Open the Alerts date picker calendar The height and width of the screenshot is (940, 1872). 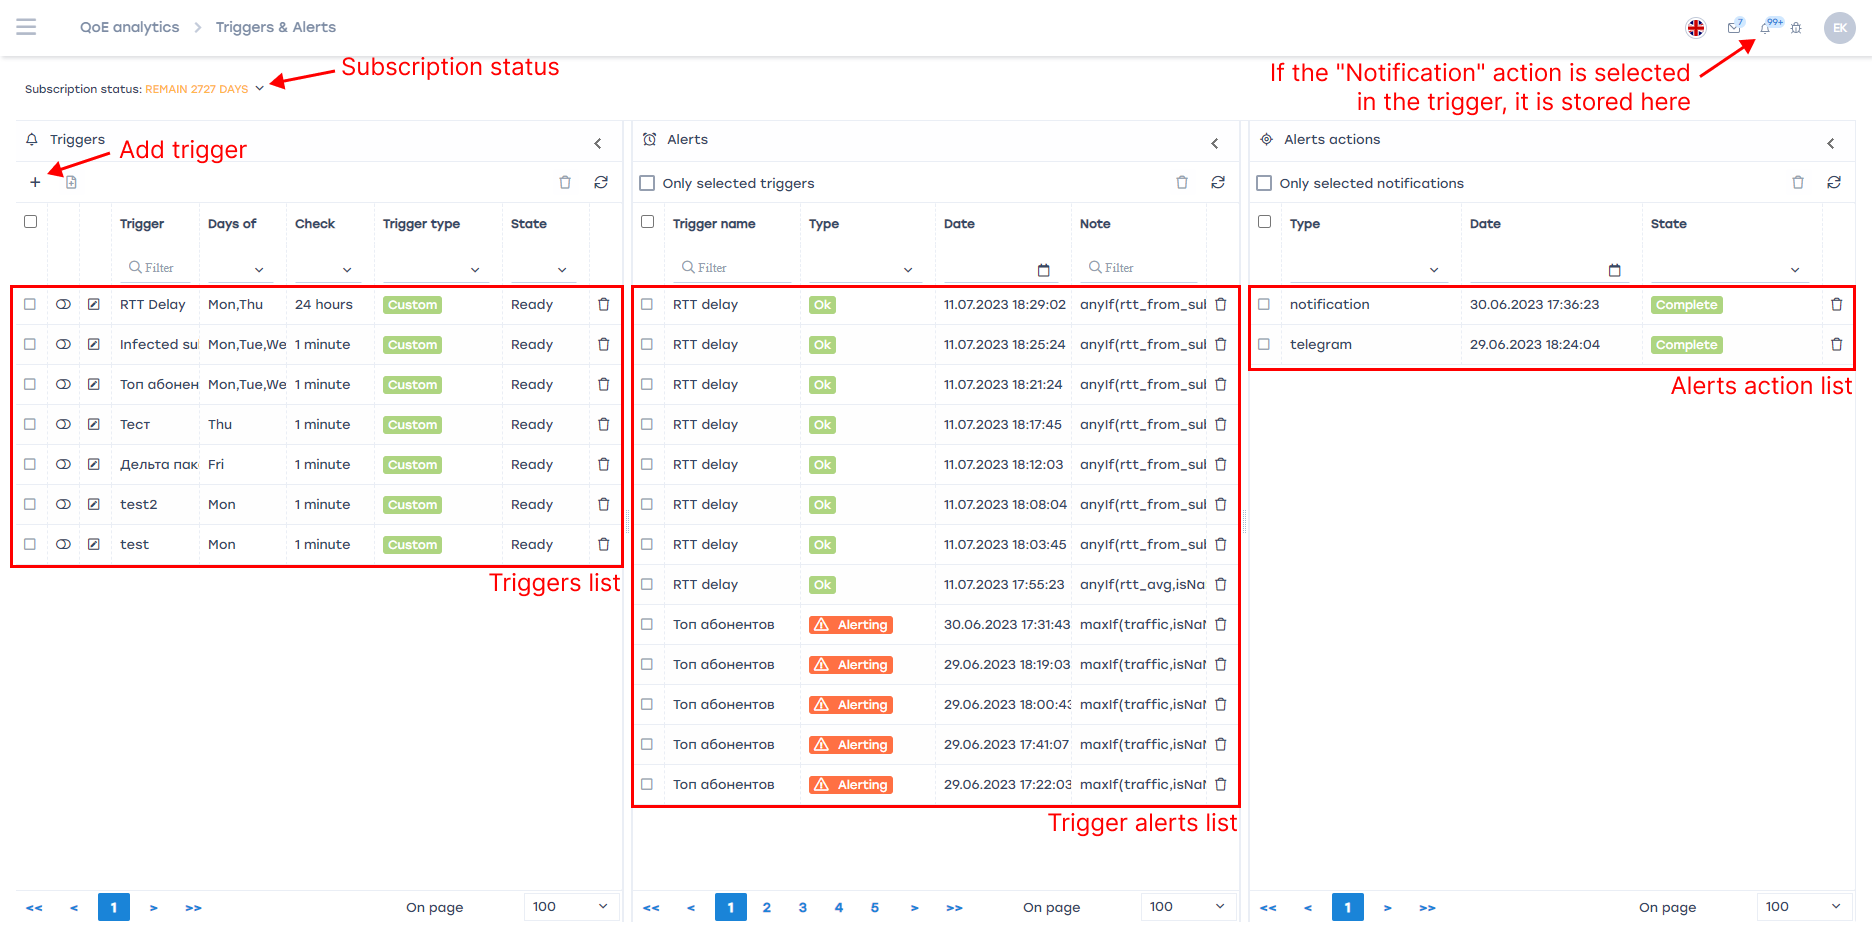(1043, 270)
